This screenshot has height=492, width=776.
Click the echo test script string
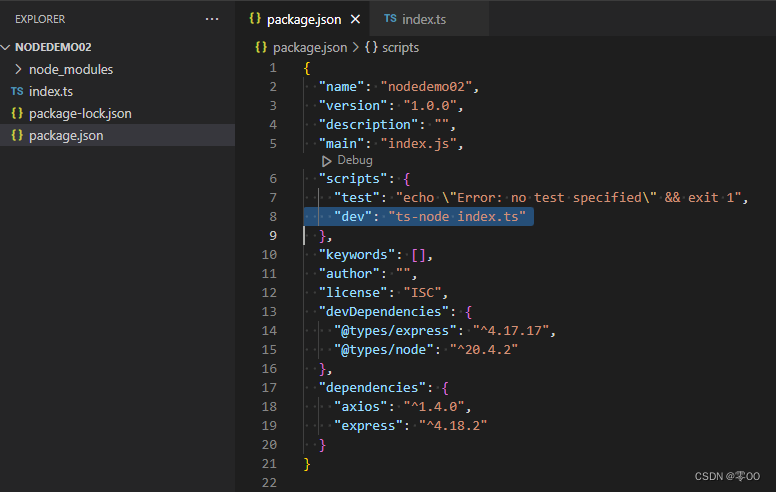(568, 197)
